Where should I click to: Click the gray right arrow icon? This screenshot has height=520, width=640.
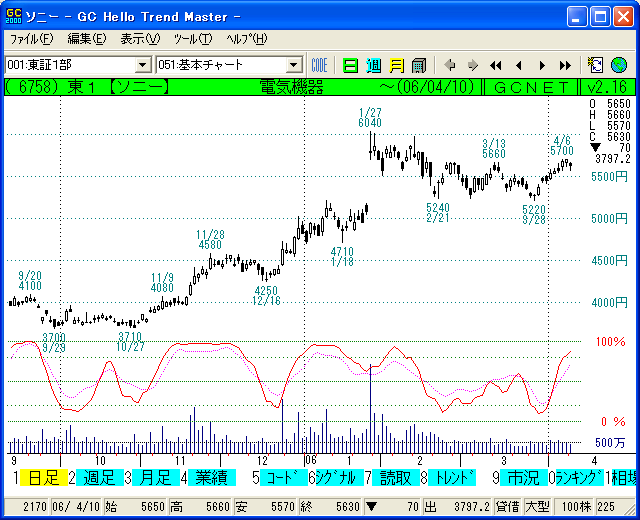(x=473, y=65)
